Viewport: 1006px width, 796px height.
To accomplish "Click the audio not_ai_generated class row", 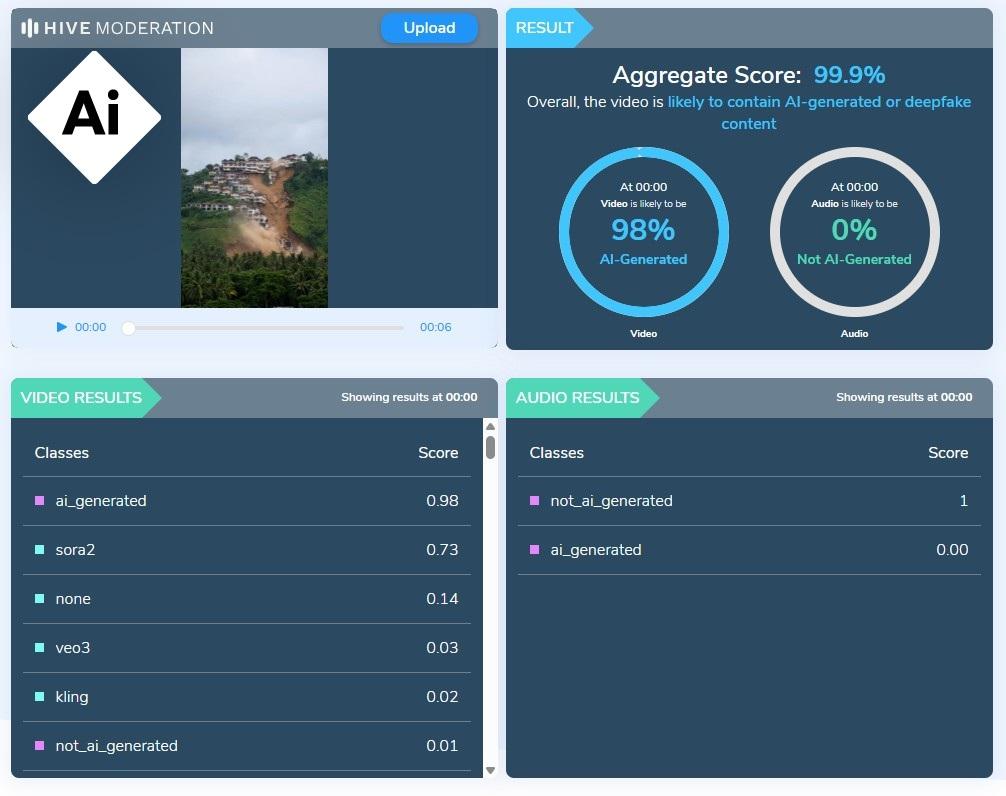I will click(x=749, y=501).
